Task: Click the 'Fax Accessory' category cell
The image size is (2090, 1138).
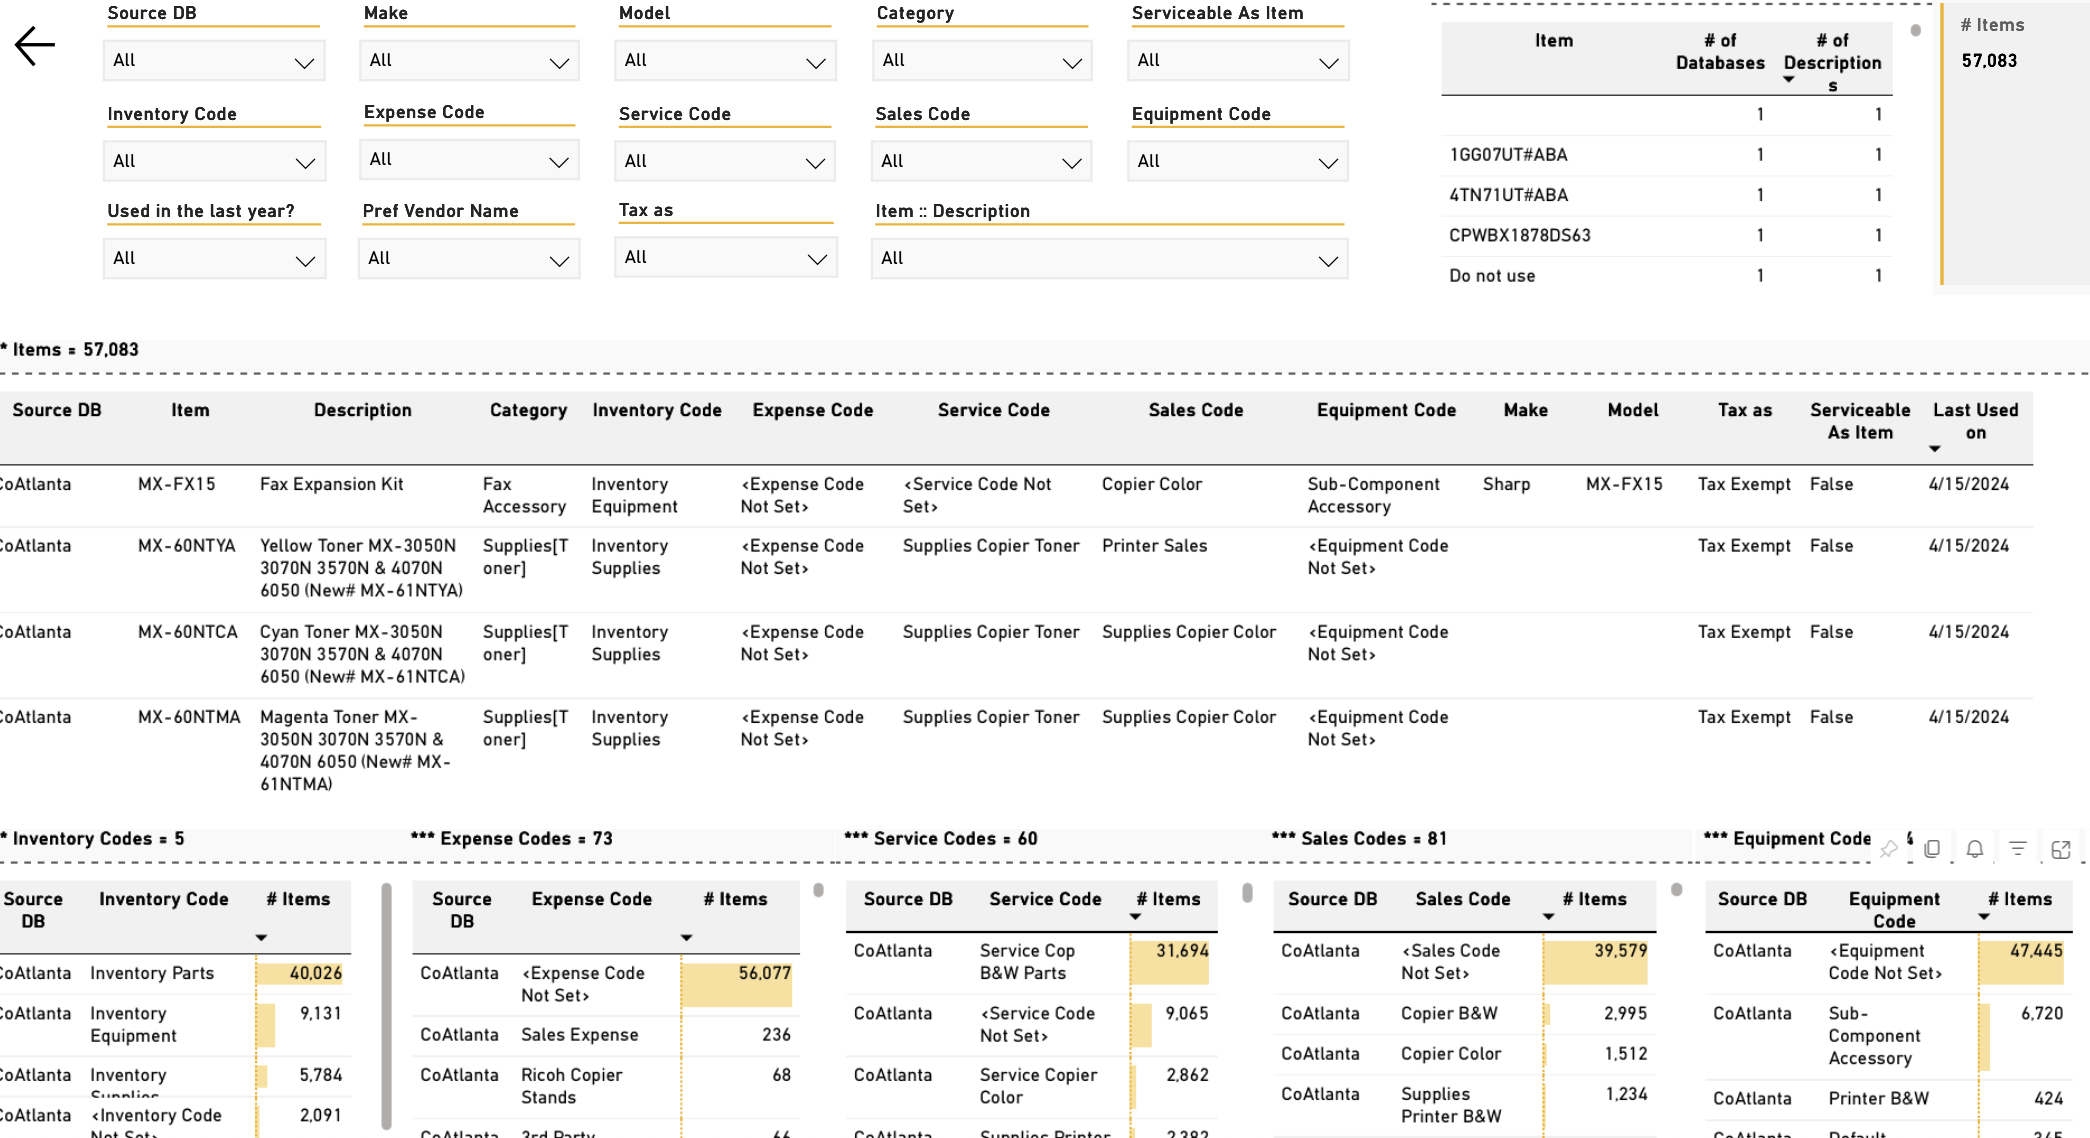Action: pyautogui.click(x=524, y=495)
